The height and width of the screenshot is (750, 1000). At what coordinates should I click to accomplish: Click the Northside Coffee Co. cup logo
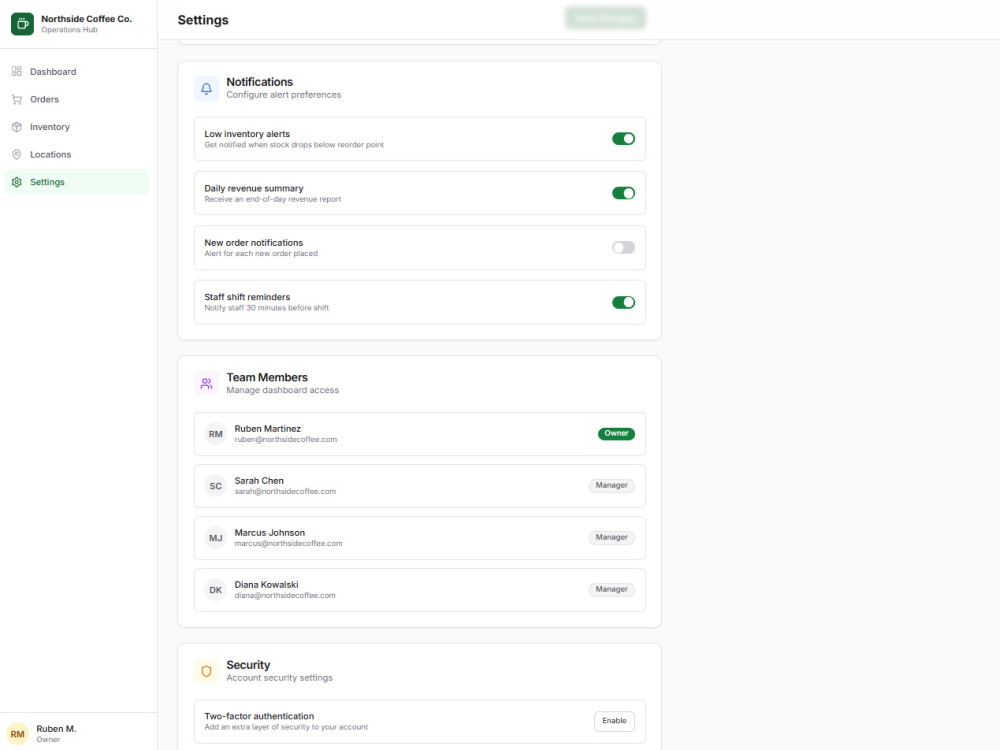coord(22,24)
